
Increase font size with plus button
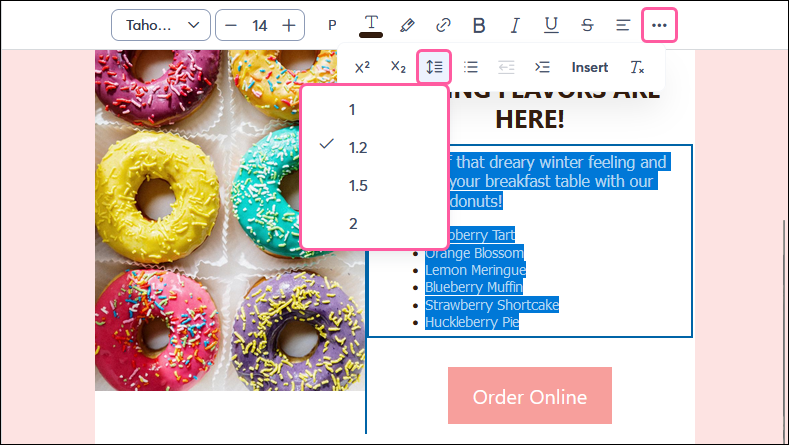pos(289,25)
